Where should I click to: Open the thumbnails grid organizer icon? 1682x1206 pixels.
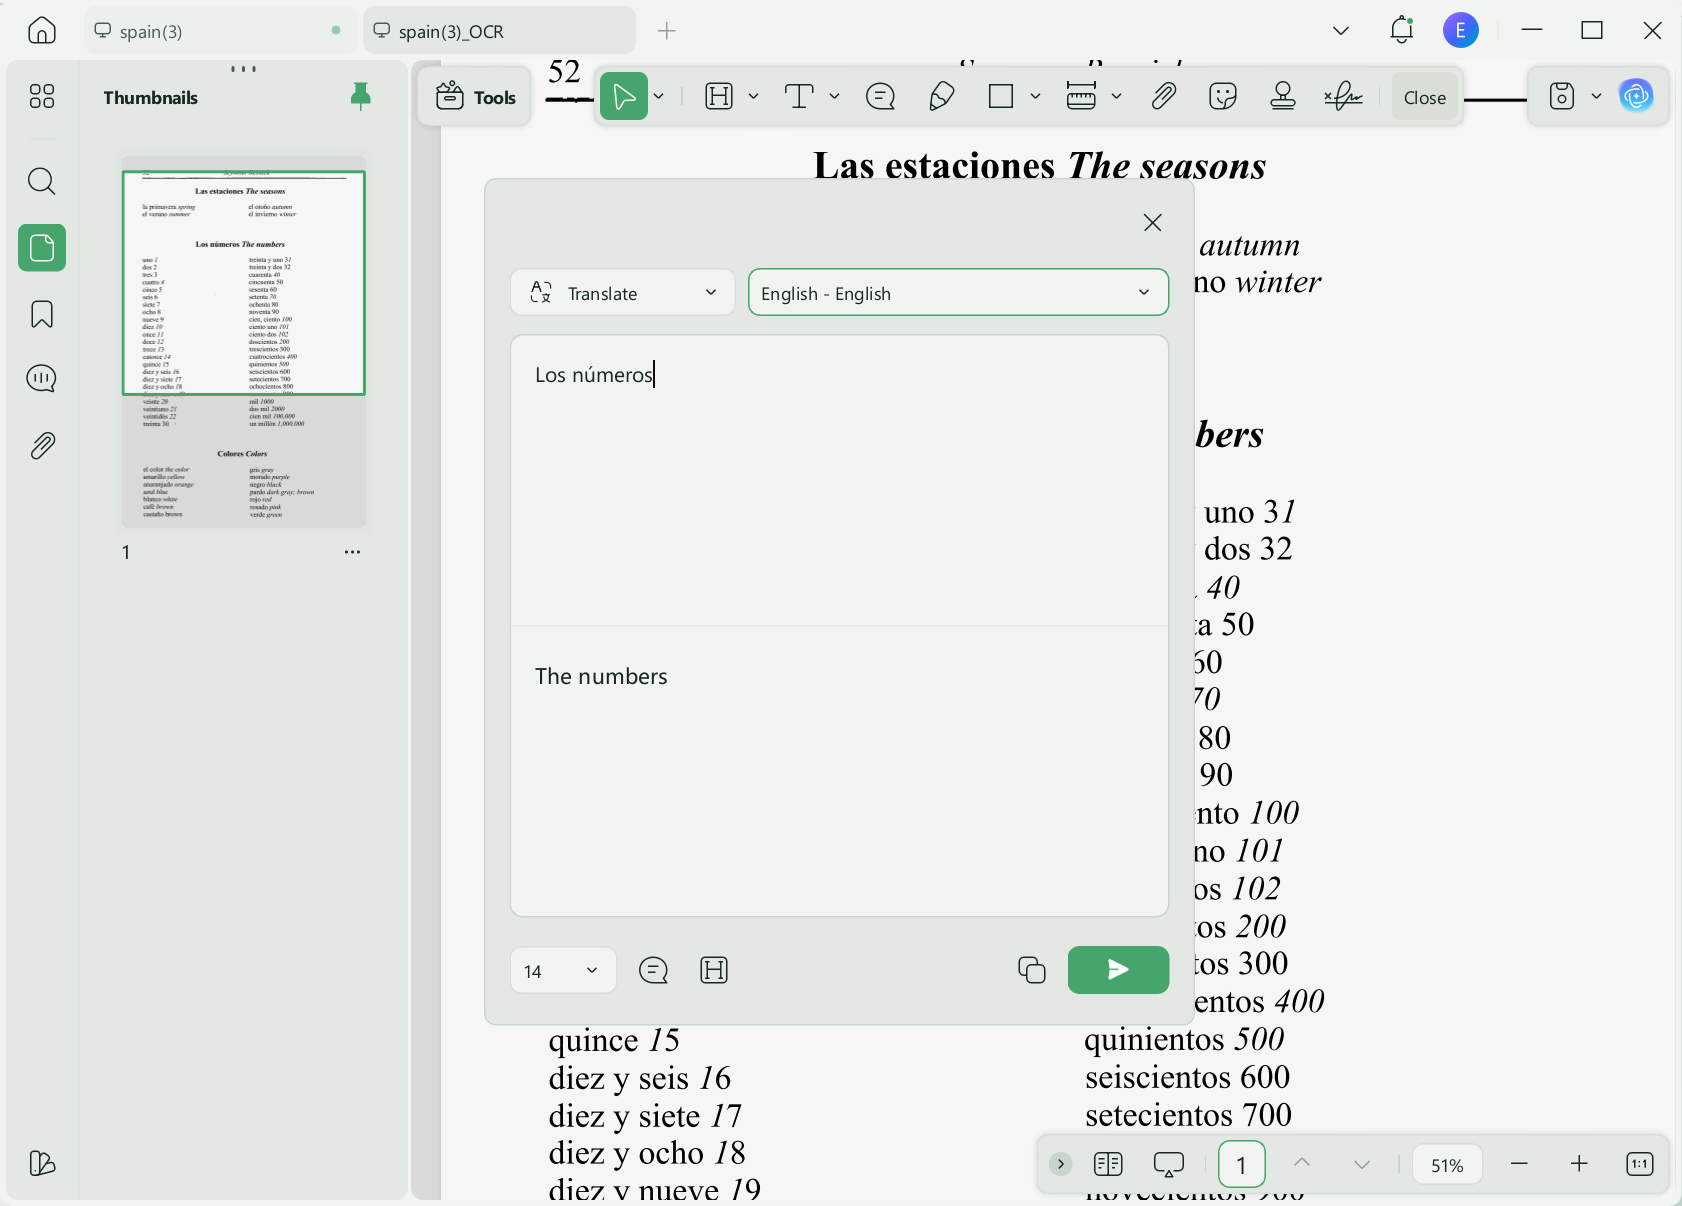[42, 96]
